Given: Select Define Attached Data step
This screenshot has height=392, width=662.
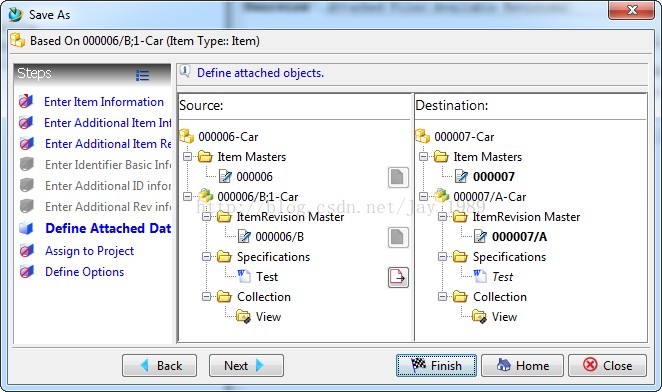Looking at the screenshot, I should coord(108,228).
